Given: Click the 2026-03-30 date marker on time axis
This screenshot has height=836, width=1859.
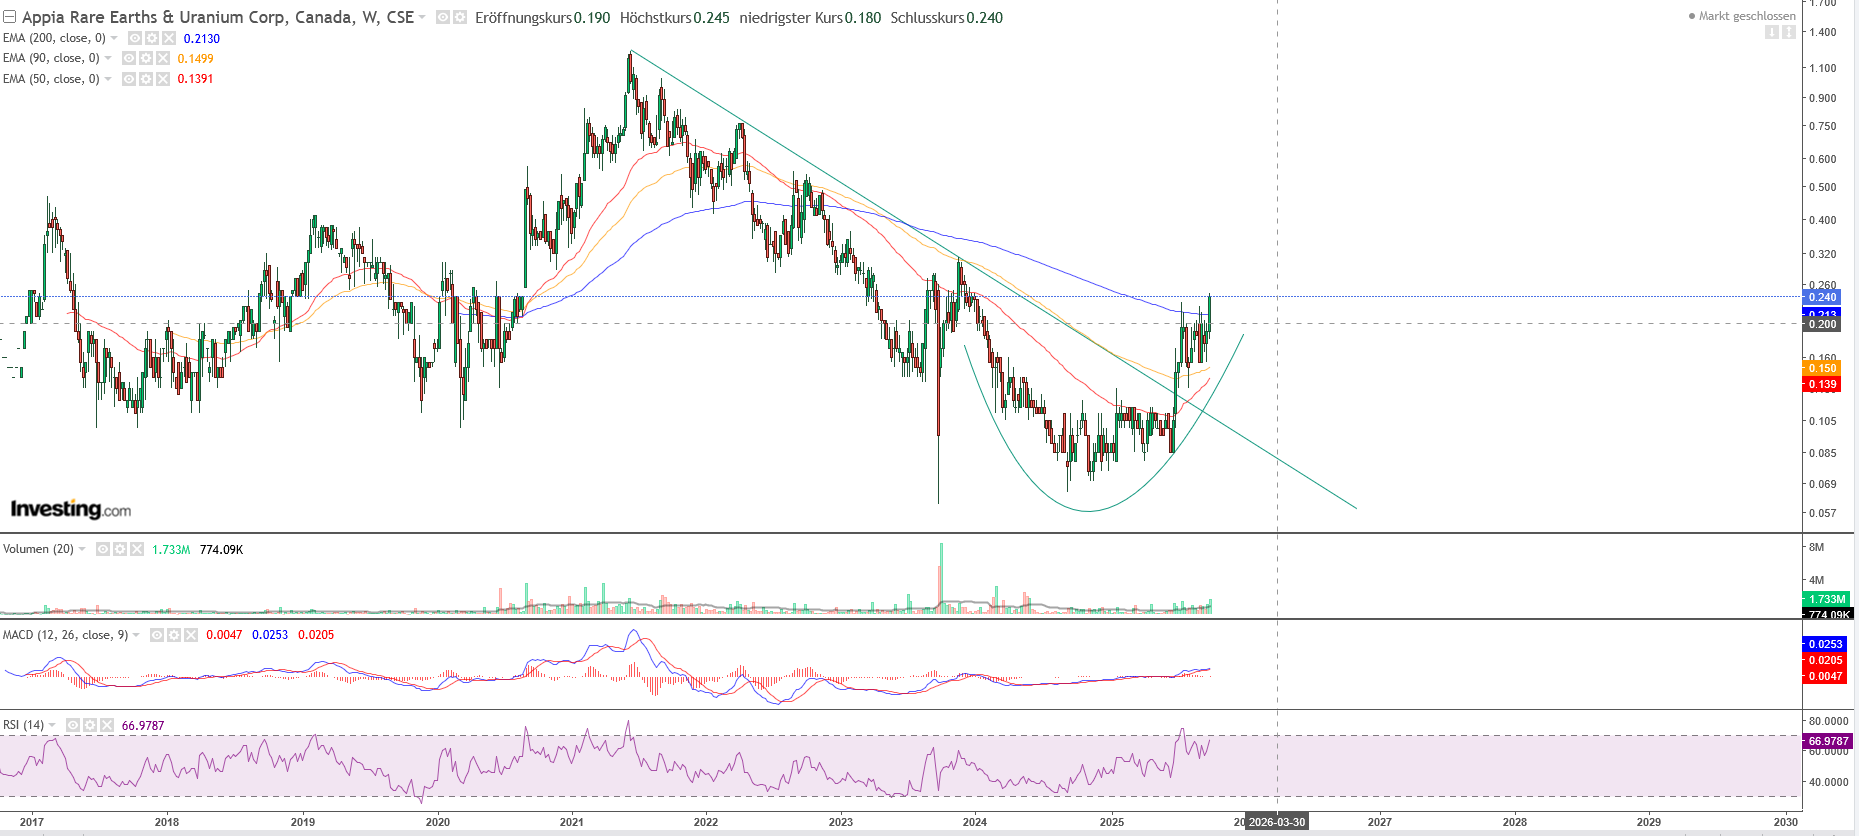Looking at the screenshot, I should point(1277,822).
